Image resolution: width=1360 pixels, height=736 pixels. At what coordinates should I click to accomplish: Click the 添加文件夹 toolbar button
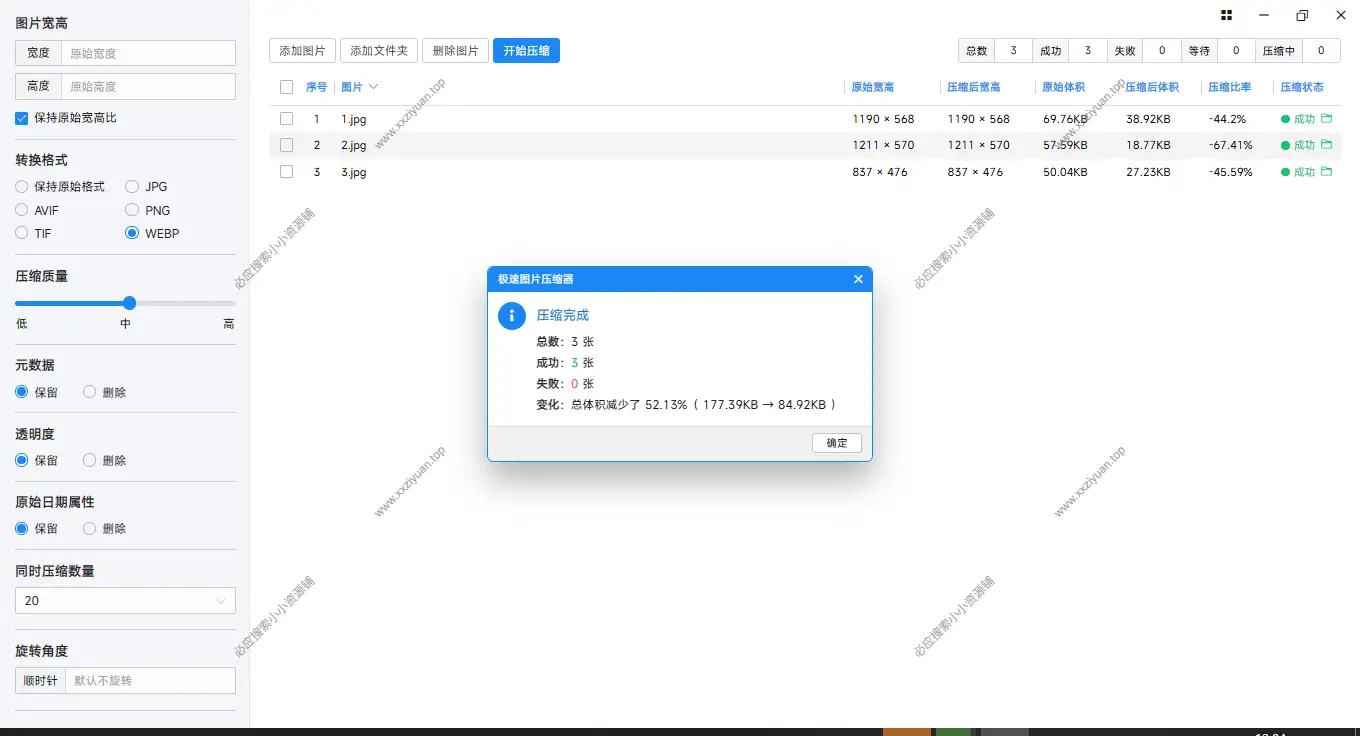pos(378,50)
